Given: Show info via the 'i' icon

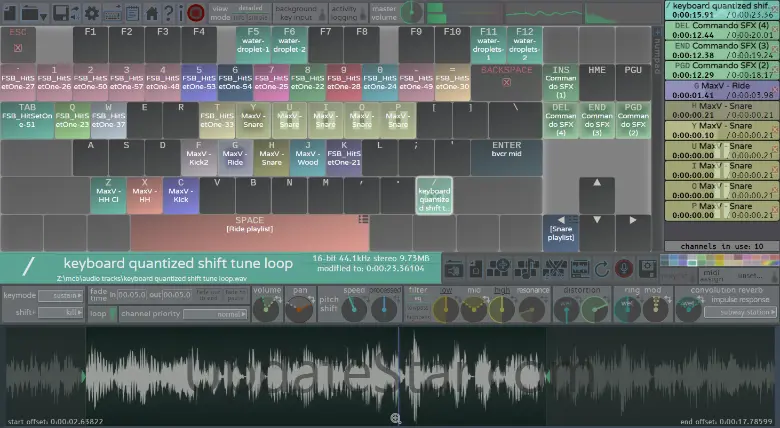Looking at the screenshot, I should 180,13.
